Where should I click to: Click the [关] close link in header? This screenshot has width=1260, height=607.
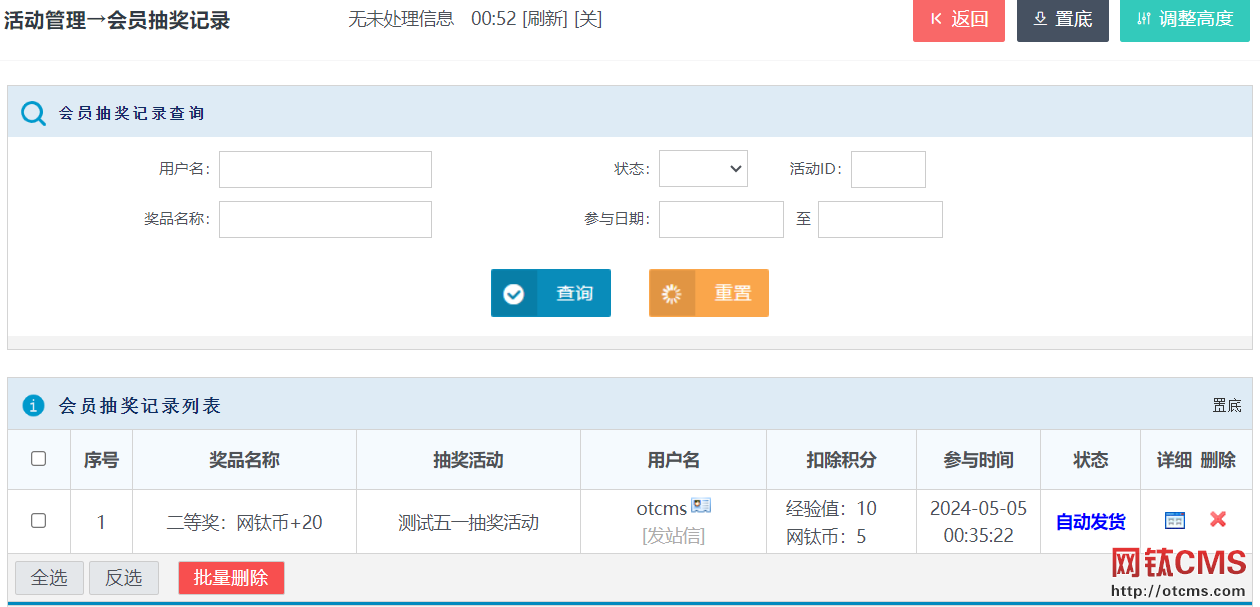pyautogui.click(x=588, y=19)
